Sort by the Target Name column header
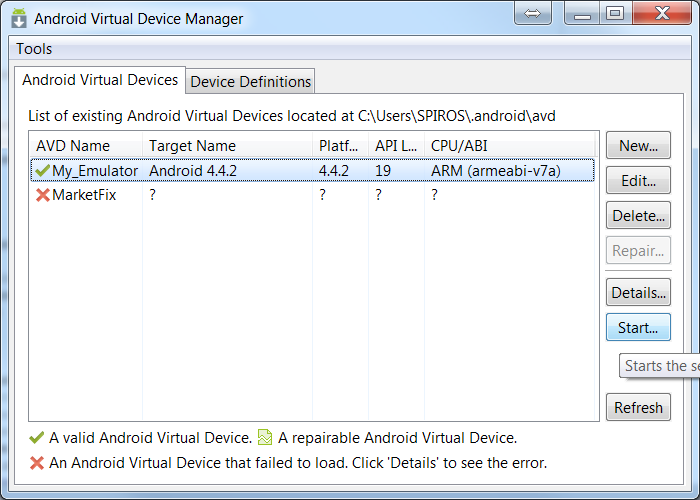This screenshot has height=500, width=700. pyautogui.click(x=227, y=146)
